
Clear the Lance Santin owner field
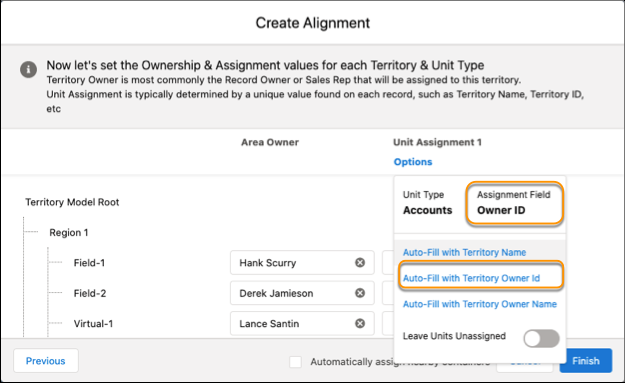[360, 324]
